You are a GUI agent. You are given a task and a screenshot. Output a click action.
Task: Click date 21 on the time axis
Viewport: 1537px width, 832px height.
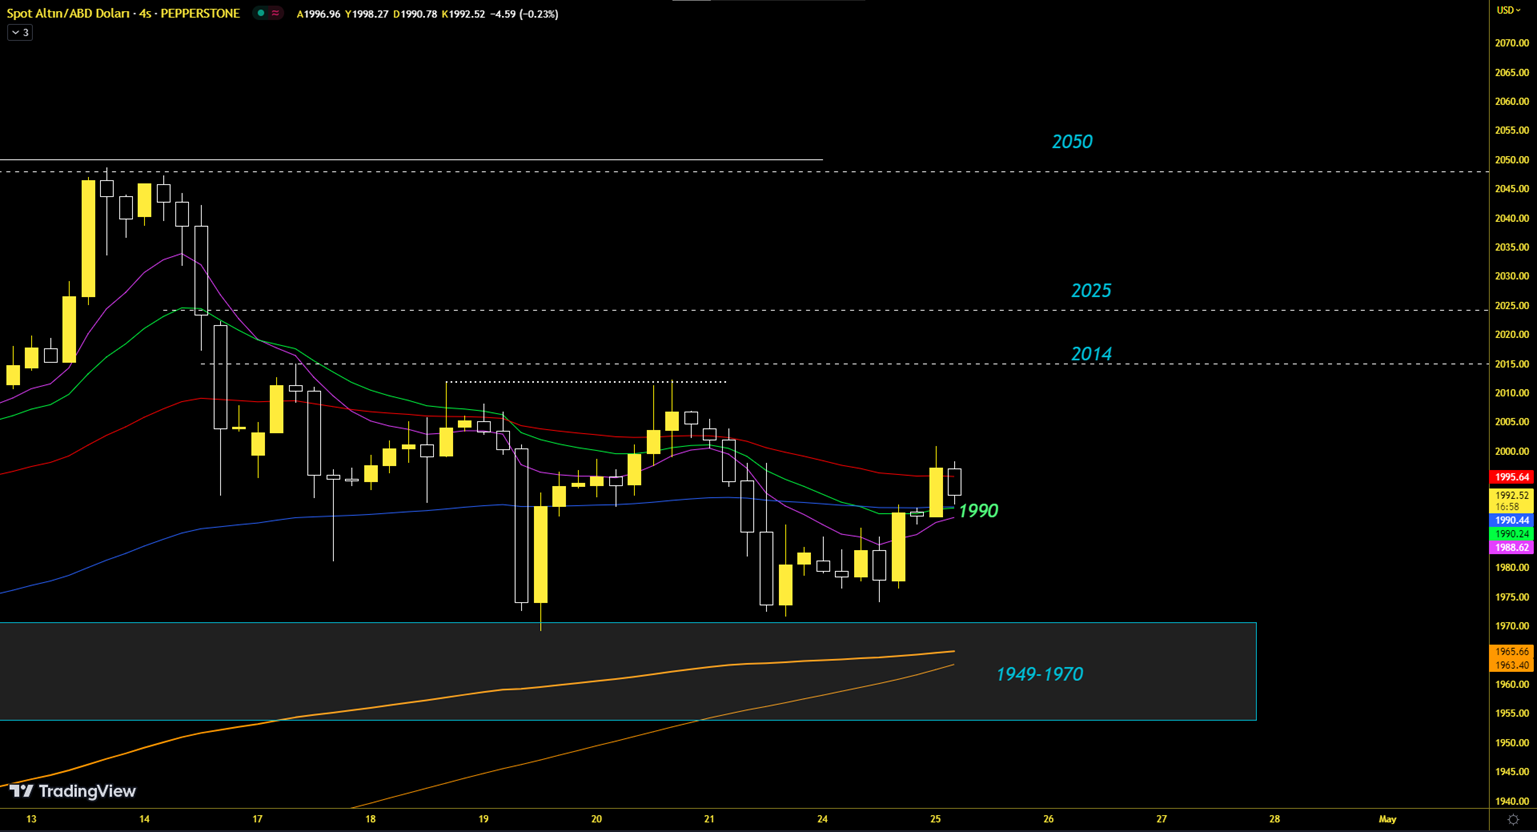point(709,819)
